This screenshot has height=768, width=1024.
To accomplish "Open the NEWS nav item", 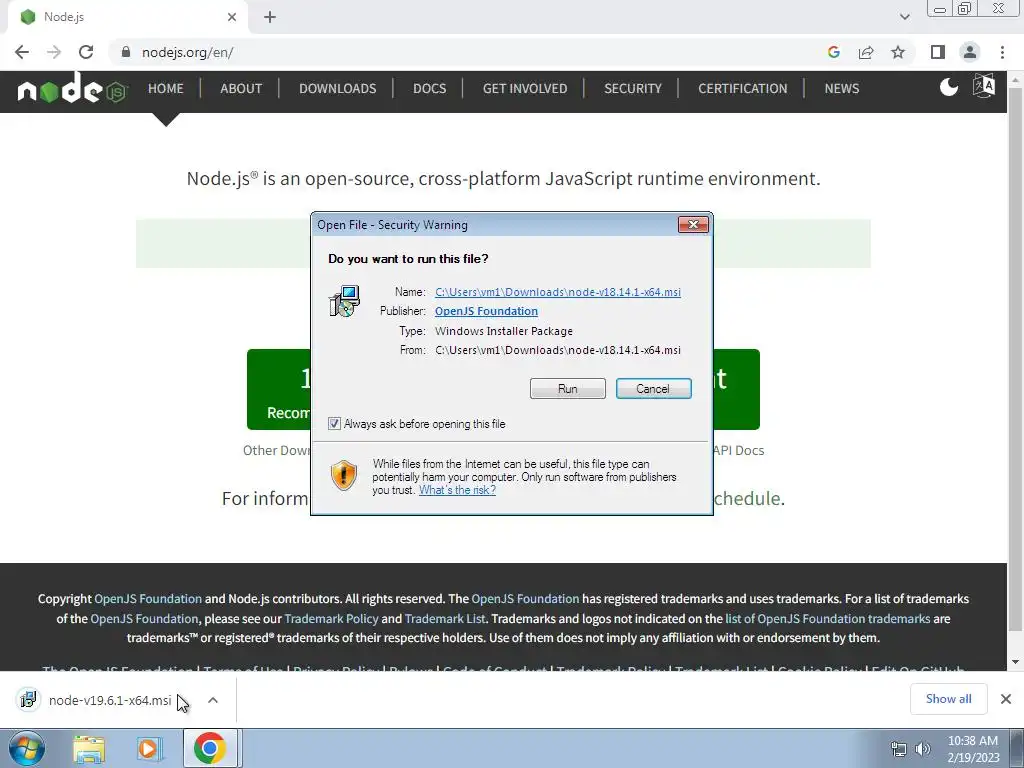I will pos(841,88).
